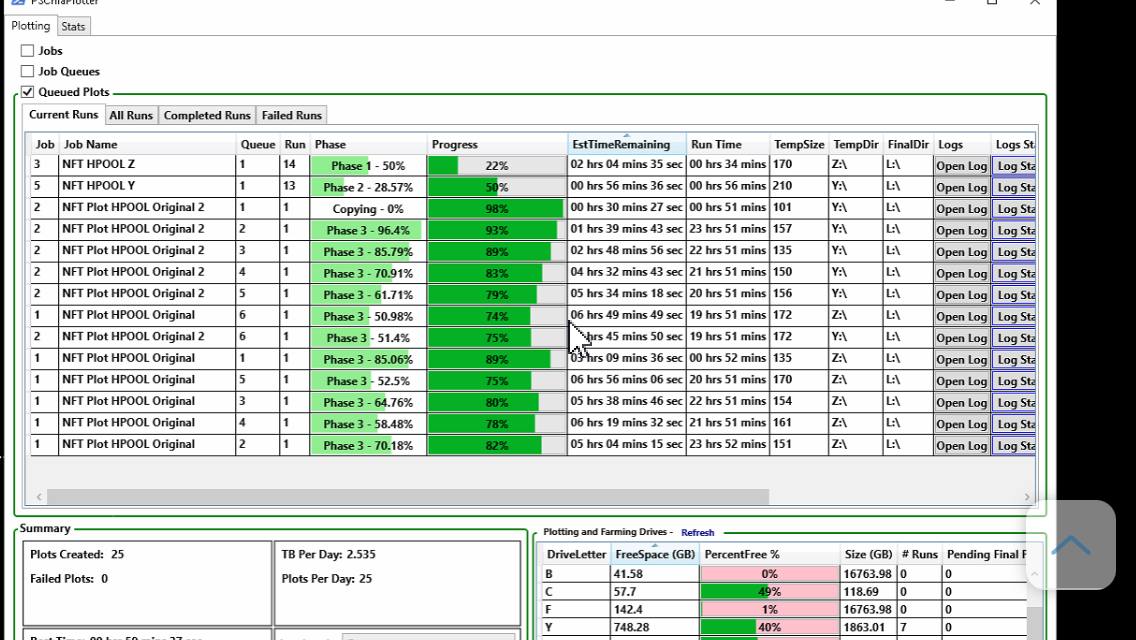Enable the Job Queues checkbox

28,71
